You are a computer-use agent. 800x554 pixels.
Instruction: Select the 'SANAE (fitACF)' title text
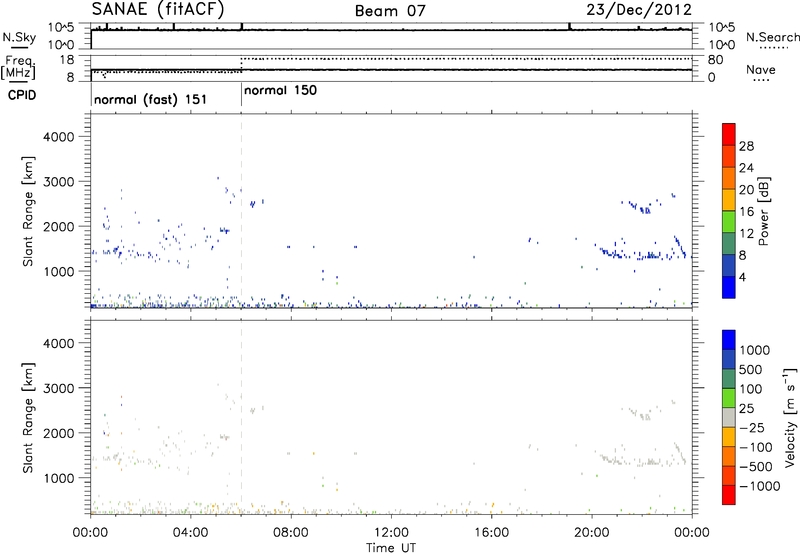[158, 10]
